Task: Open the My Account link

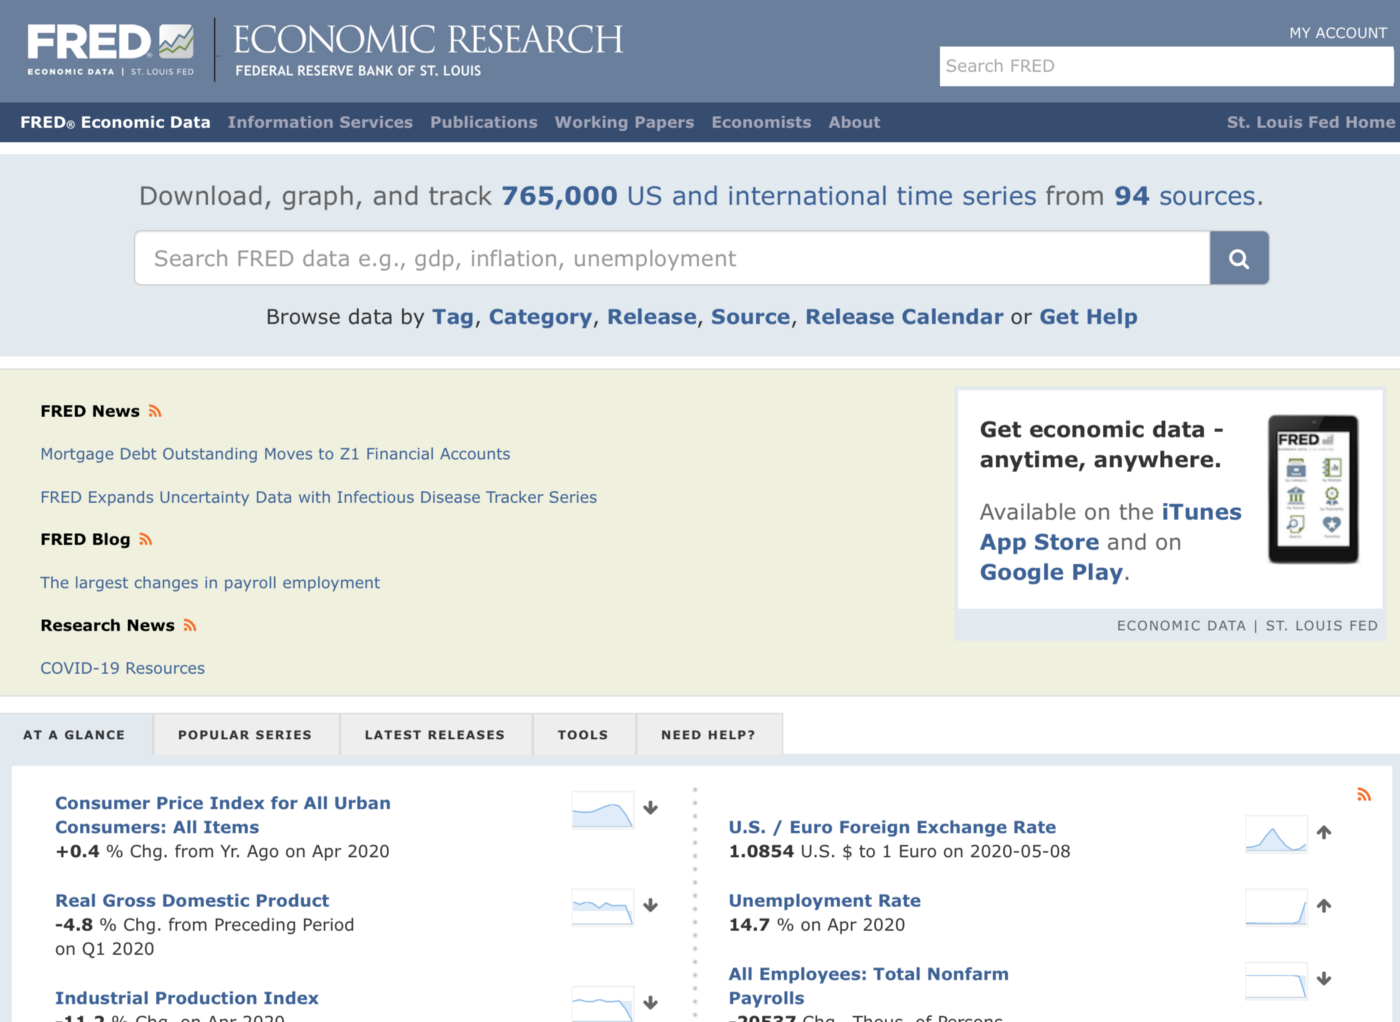Action: (1338, 33)
